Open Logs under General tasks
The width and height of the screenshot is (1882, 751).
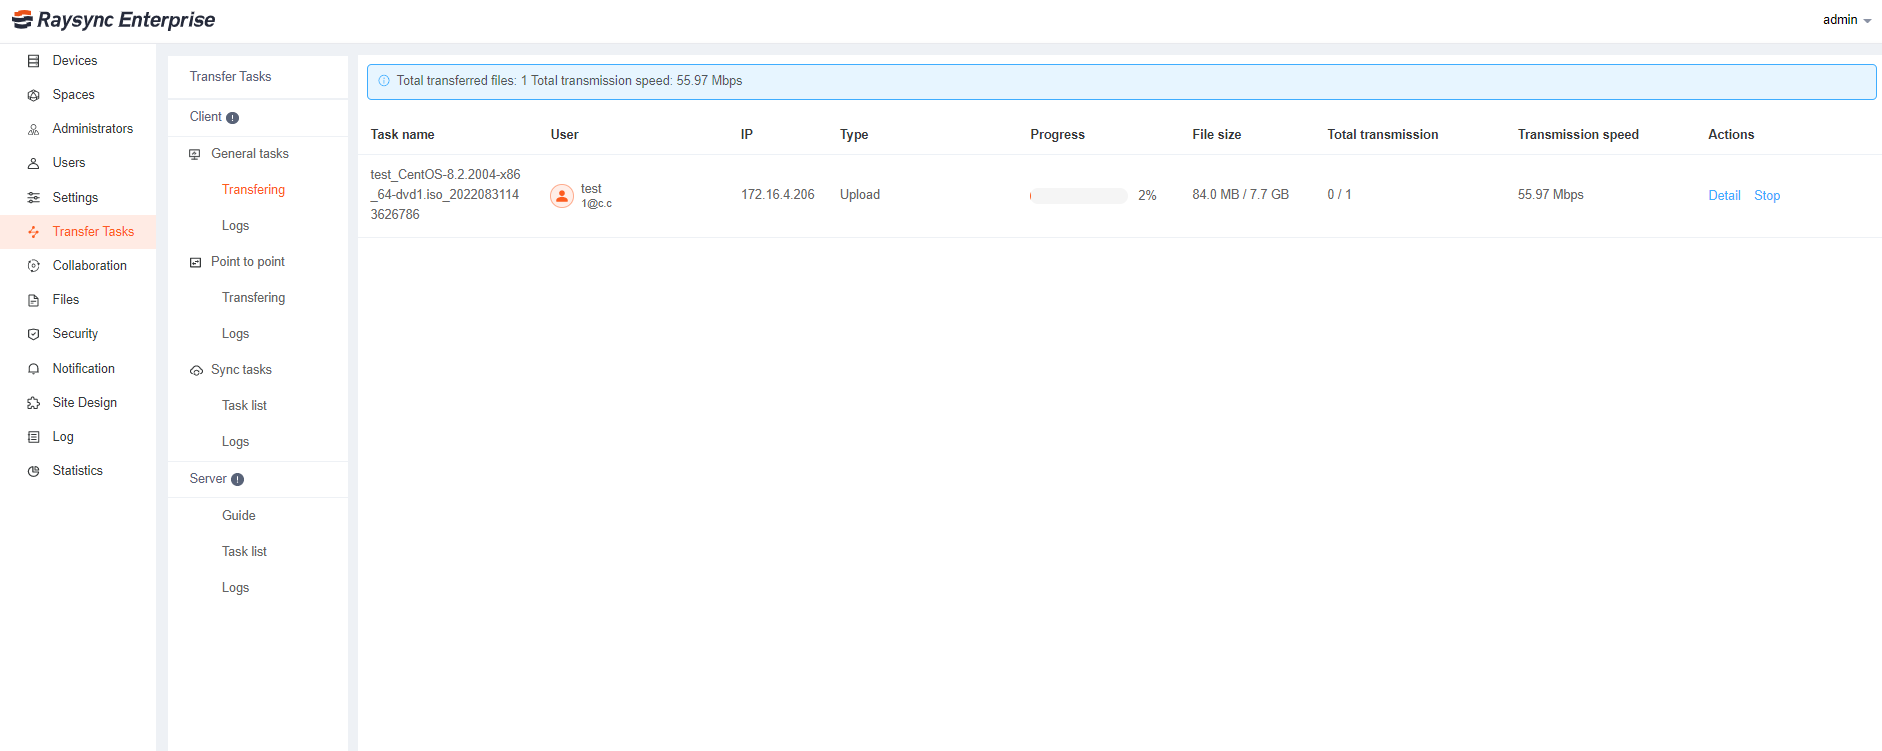pyautogui.click(x=235, y=226)
